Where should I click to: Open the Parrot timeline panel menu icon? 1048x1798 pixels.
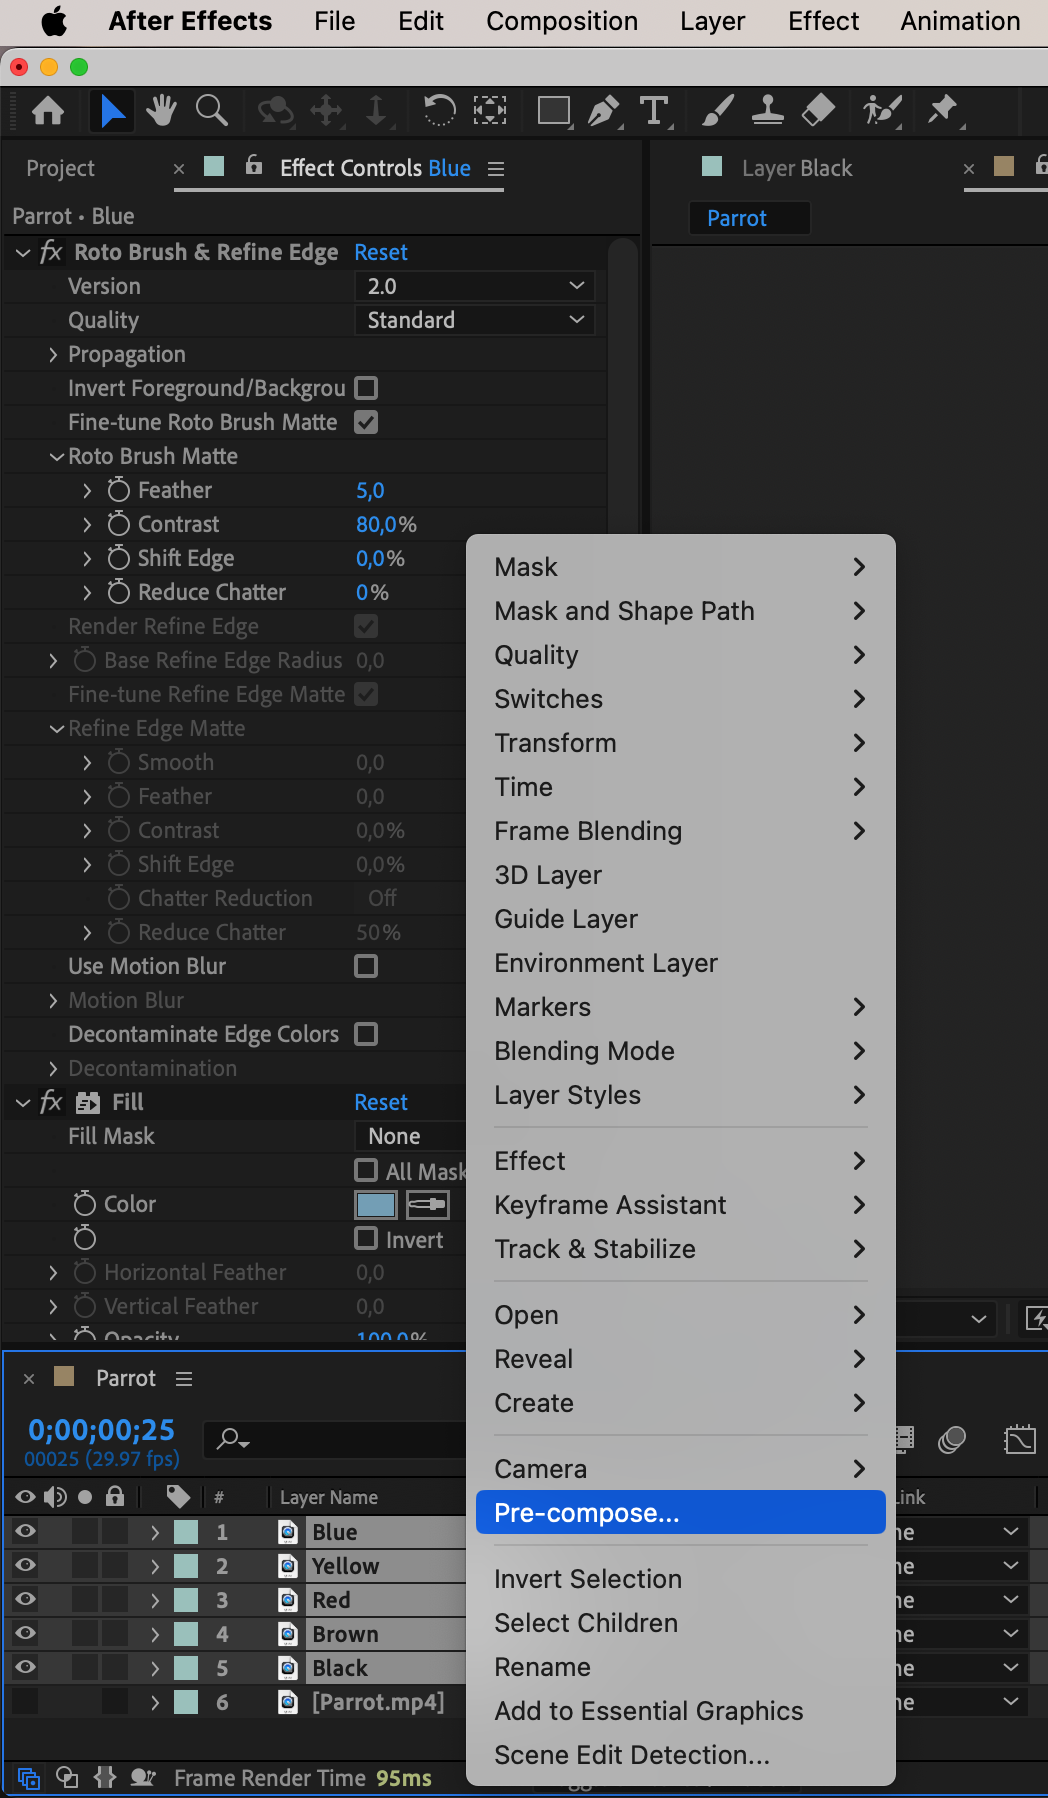[x=184, y=1379]
